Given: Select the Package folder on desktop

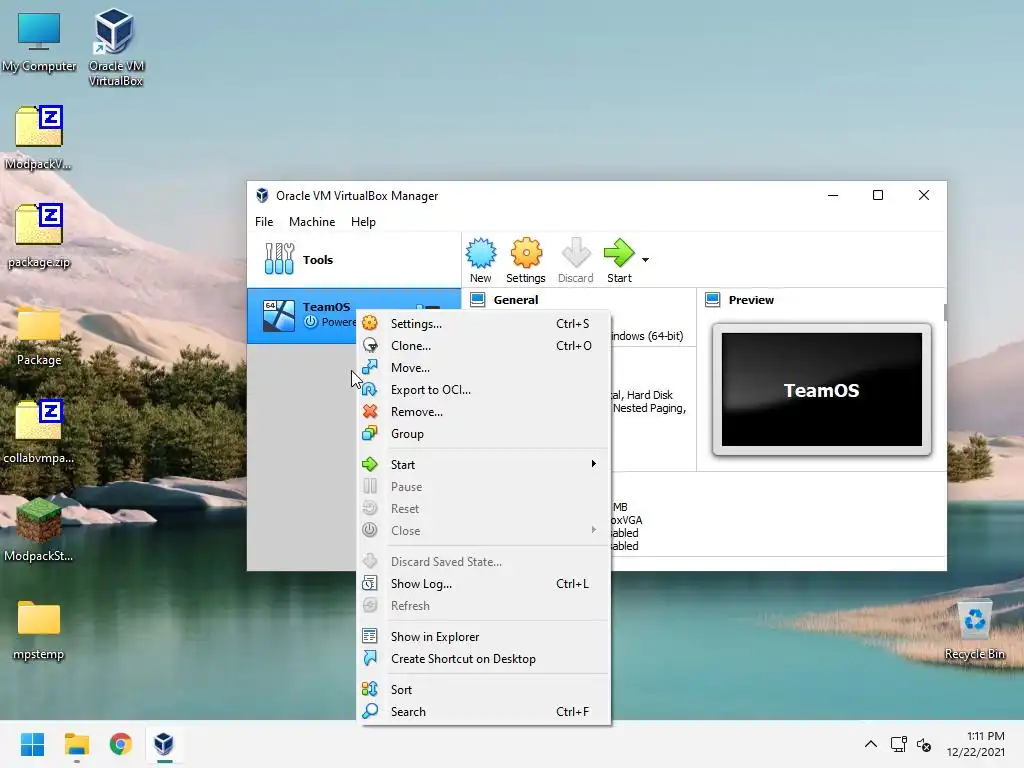Looking at the screenshot, I should (x=39, y=334).
